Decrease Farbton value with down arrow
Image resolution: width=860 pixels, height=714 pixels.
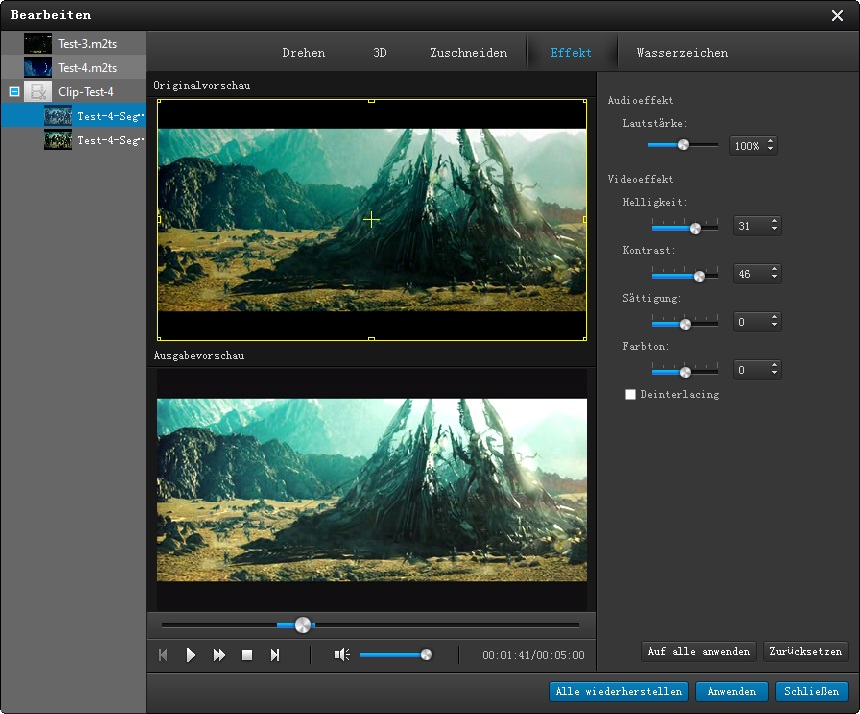click(774, 373)
